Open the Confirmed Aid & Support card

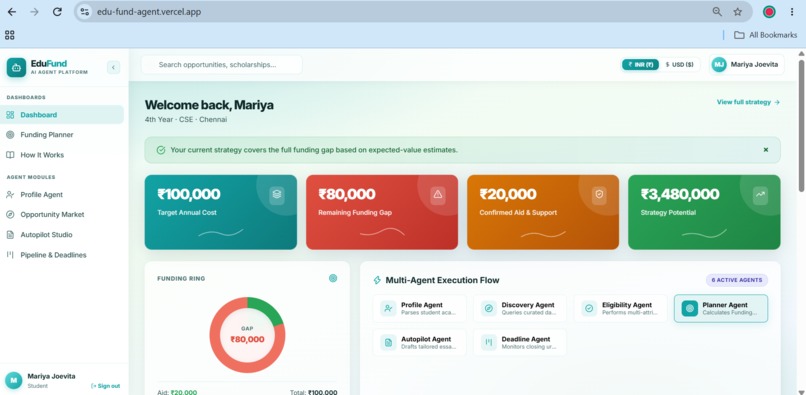click(x=543, y=212)
